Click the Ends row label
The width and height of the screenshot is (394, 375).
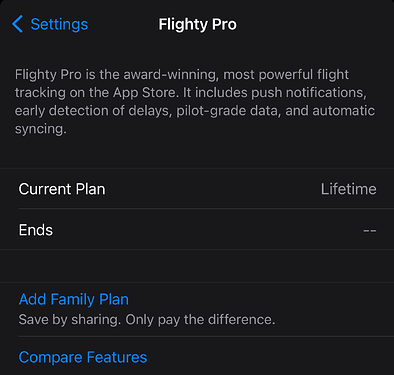click(36, 230)
